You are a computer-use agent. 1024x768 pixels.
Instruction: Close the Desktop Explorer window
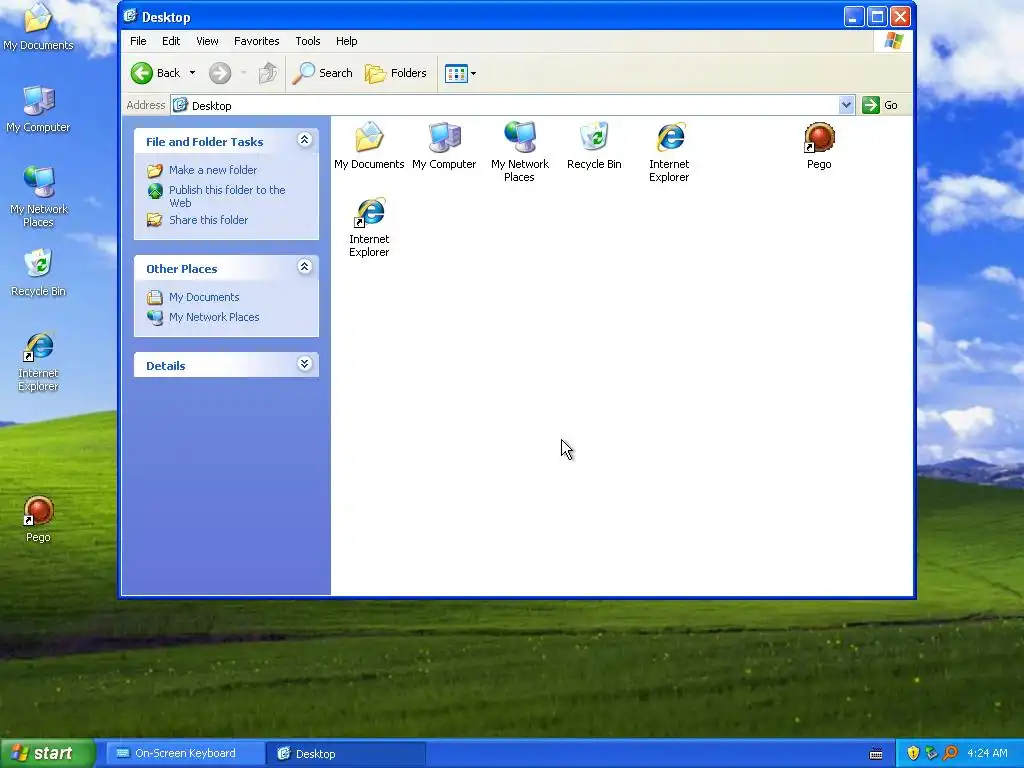tap(901, 17)
